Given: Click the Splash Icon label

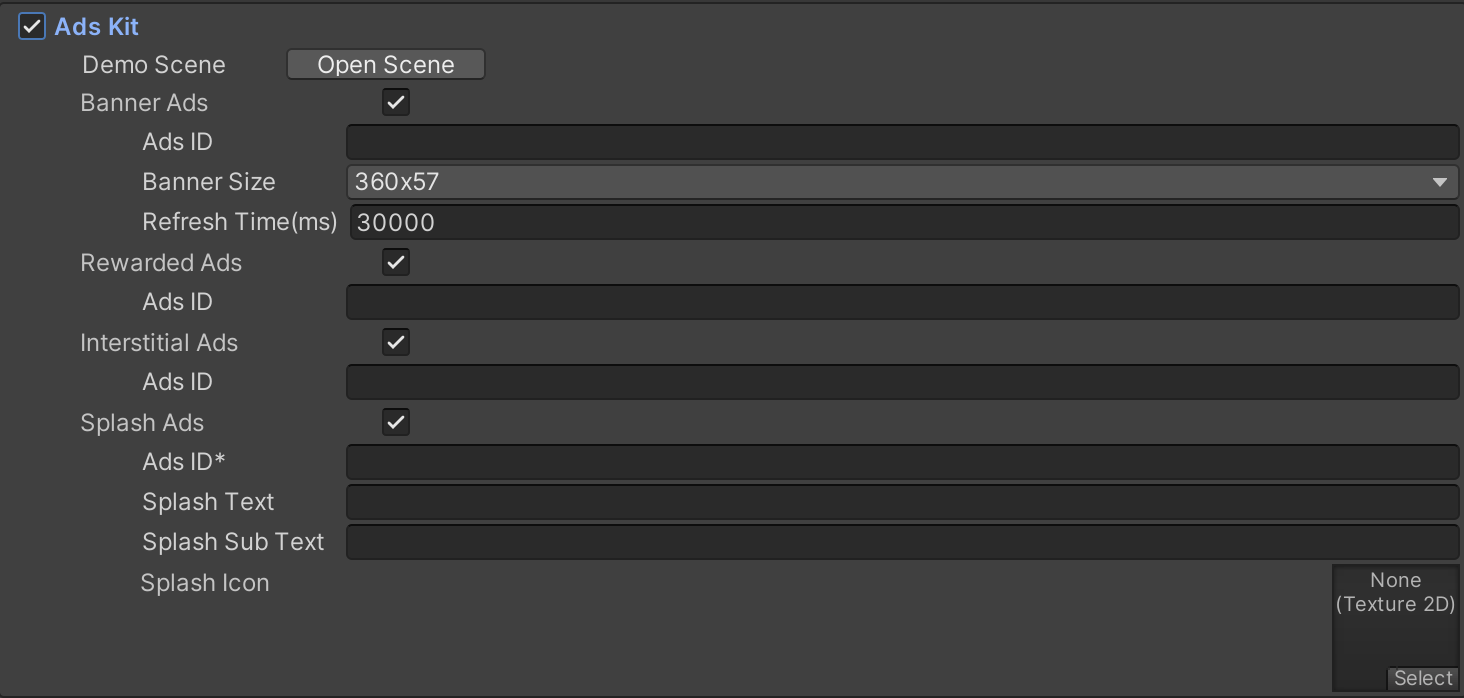Looking at the screenshot, I should coord(205,583).
